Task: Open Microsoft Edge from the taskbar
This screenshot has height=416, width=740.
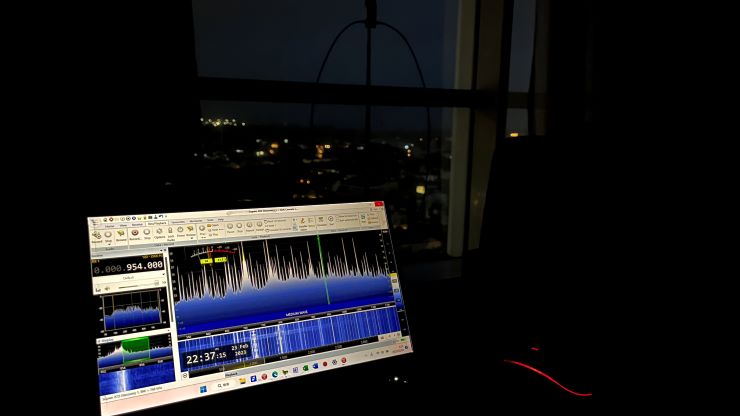Action: click(275, 374)
